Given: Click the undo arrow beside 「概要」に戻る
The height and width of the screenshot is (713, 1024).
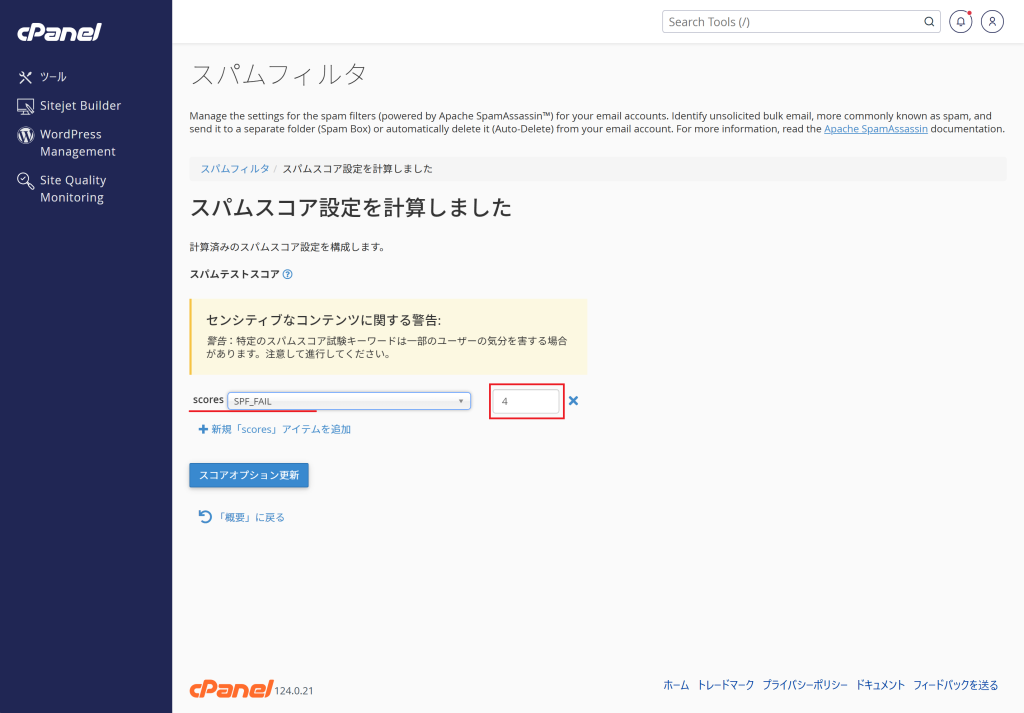Looking at the screenshot, I should (x=204, y=516).
